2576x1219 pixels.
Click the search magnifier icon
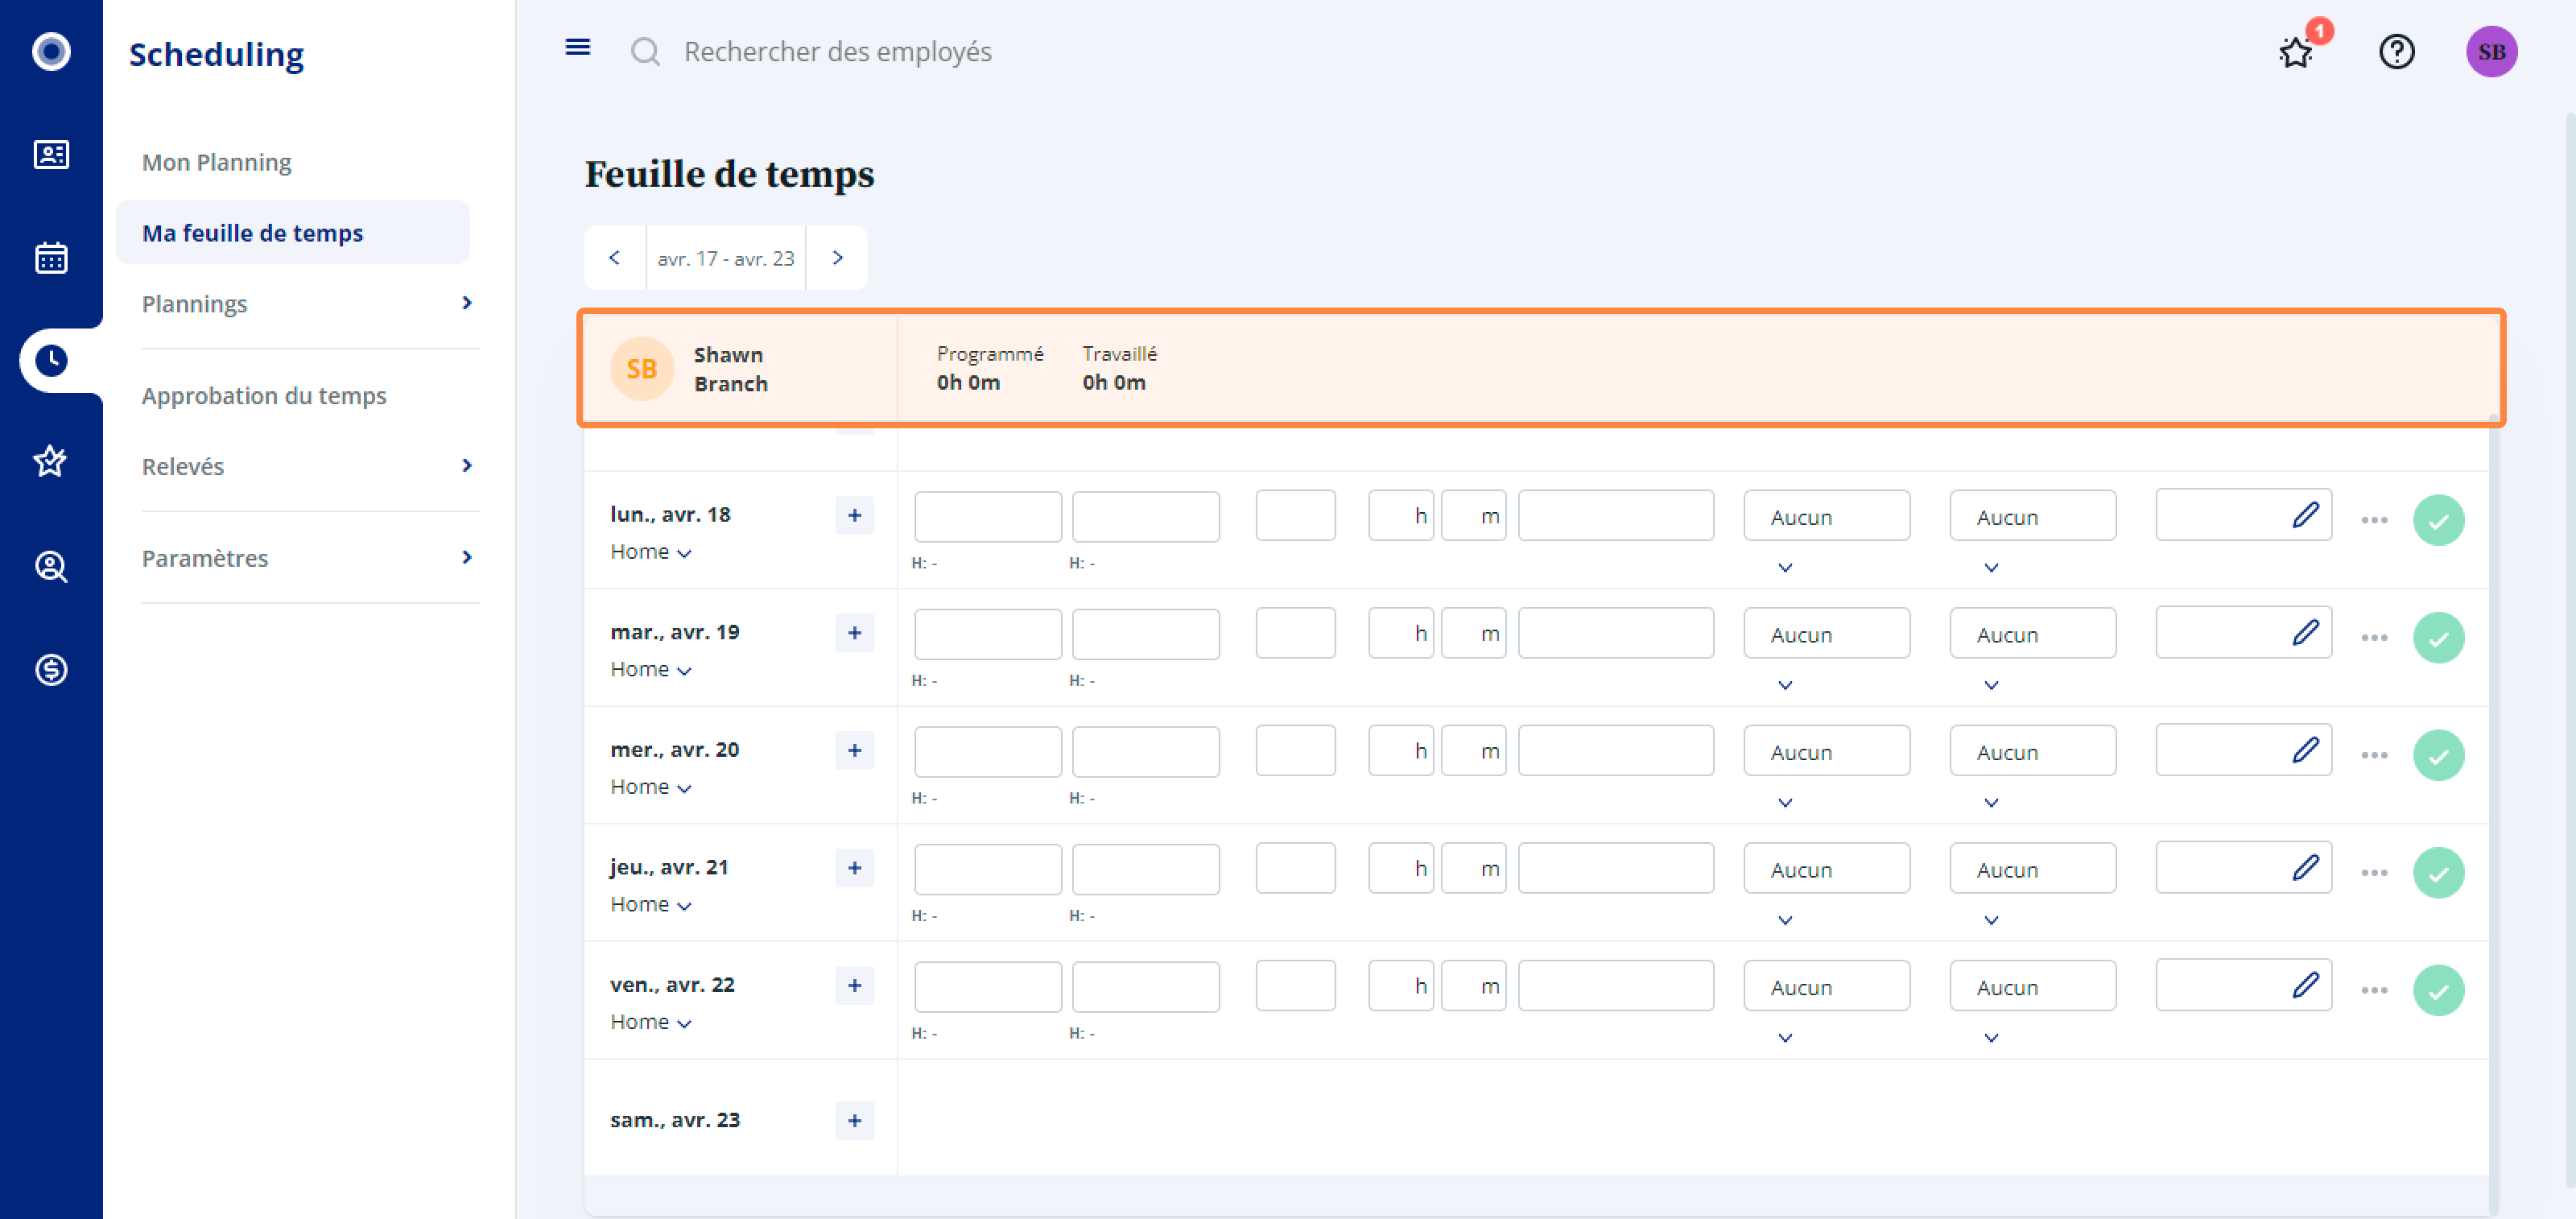645,51
